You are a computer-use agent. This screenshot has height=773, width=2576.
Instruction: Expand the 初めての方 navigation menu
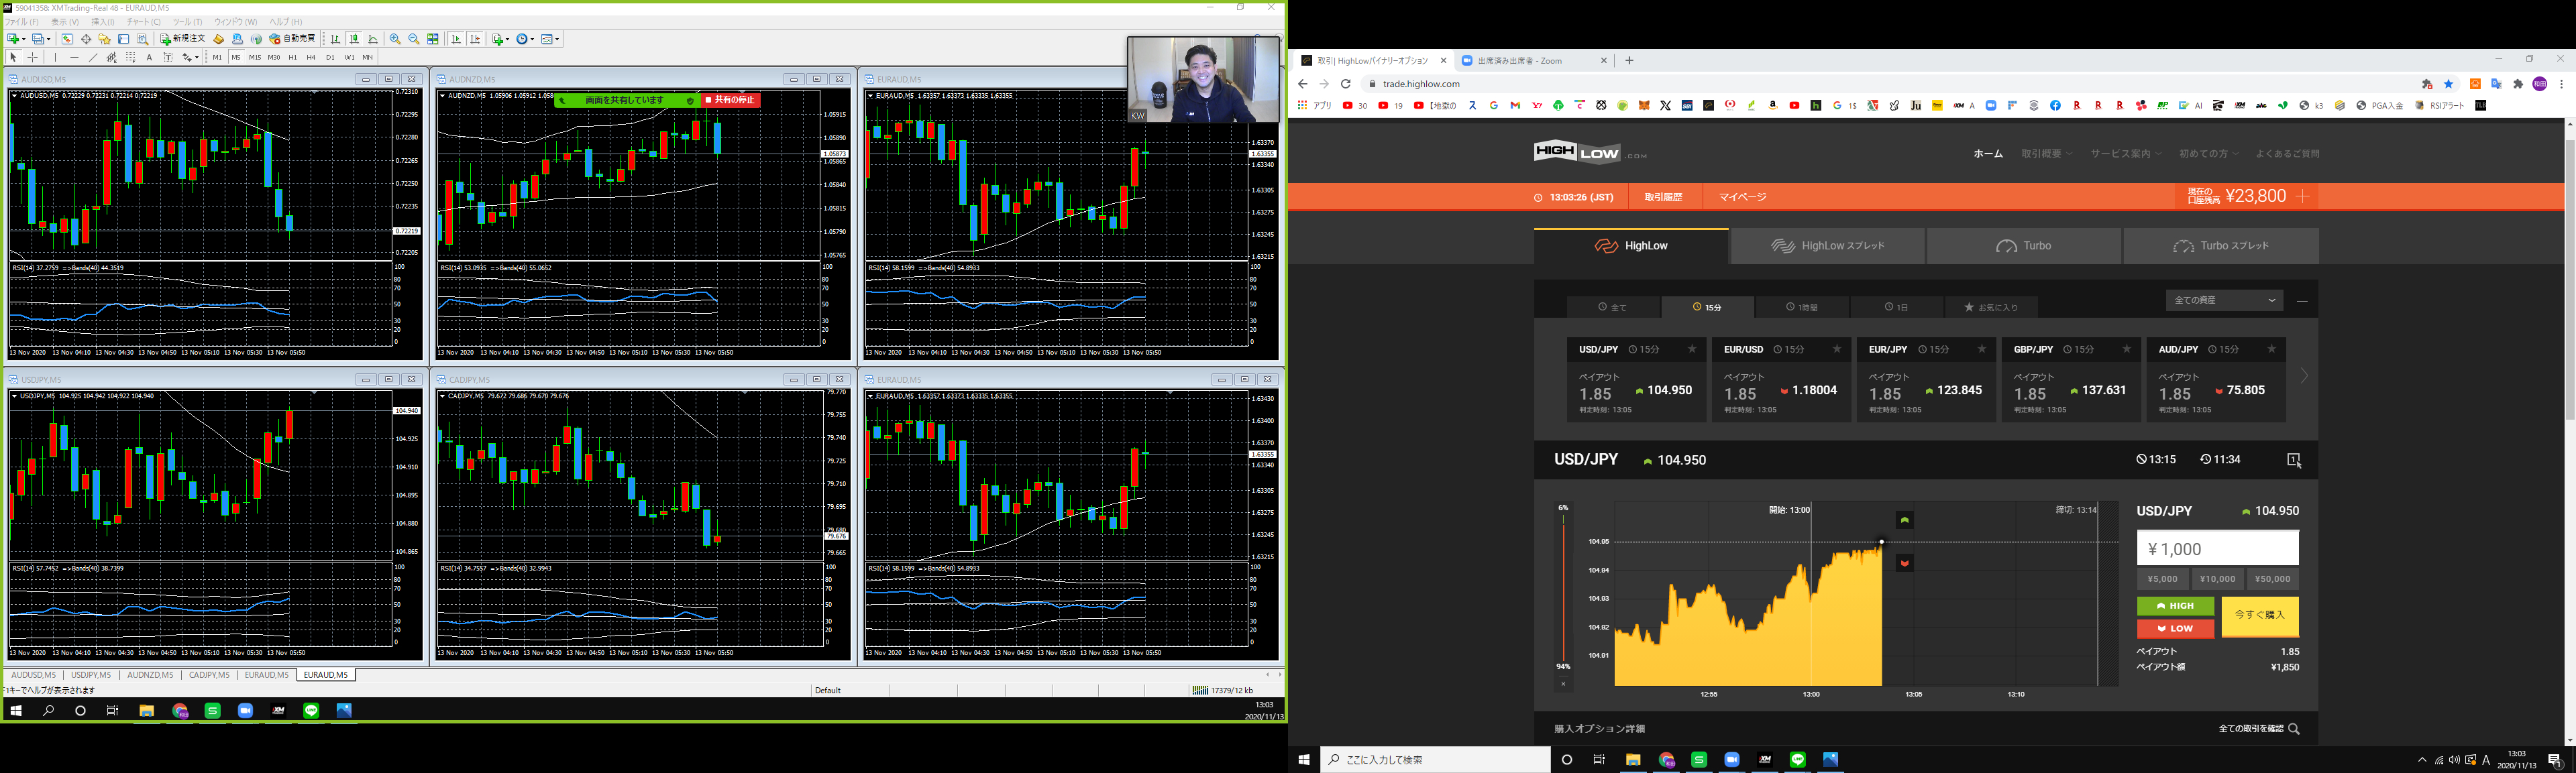(2208, 154)
